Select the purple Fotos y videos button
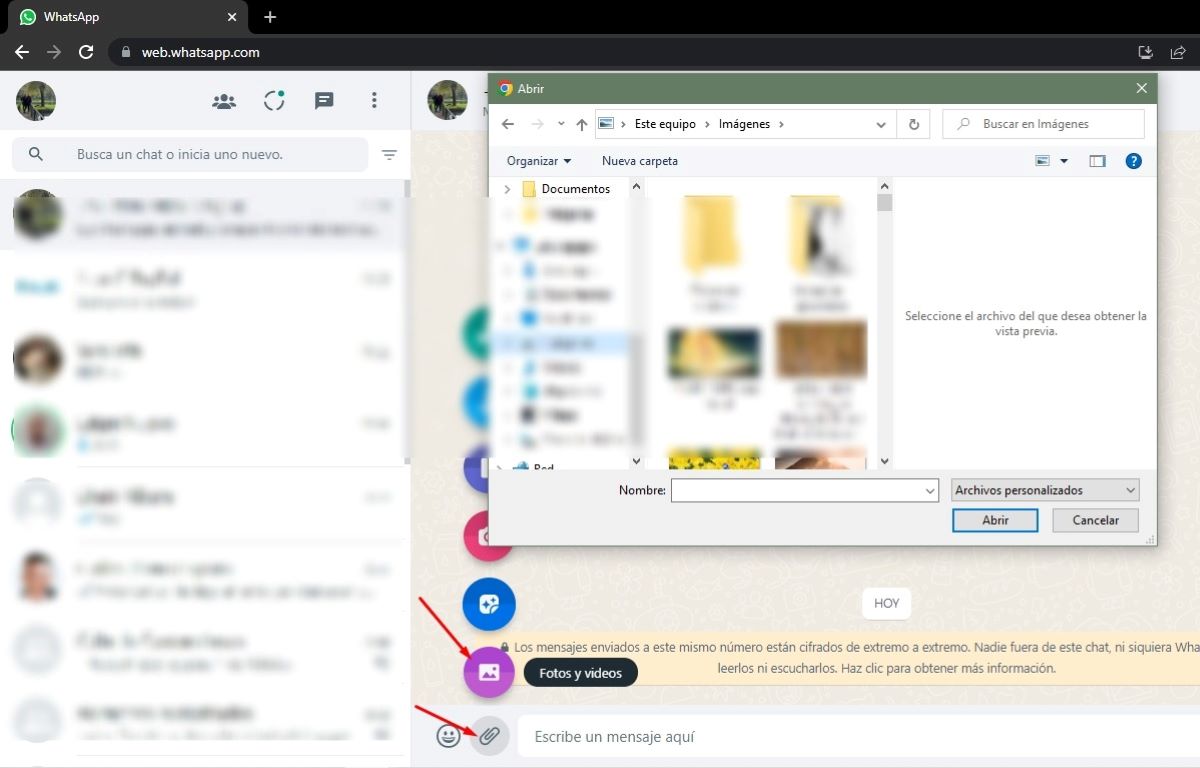 coord(489,673)
